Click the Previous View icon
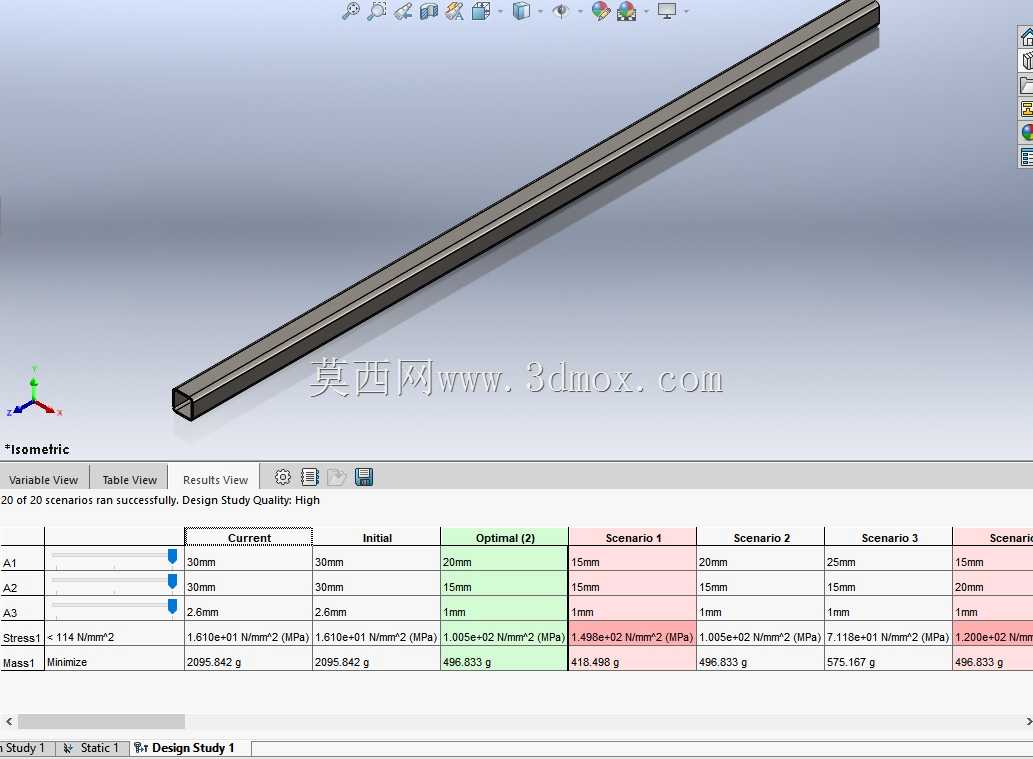 (x=403, y=11)
